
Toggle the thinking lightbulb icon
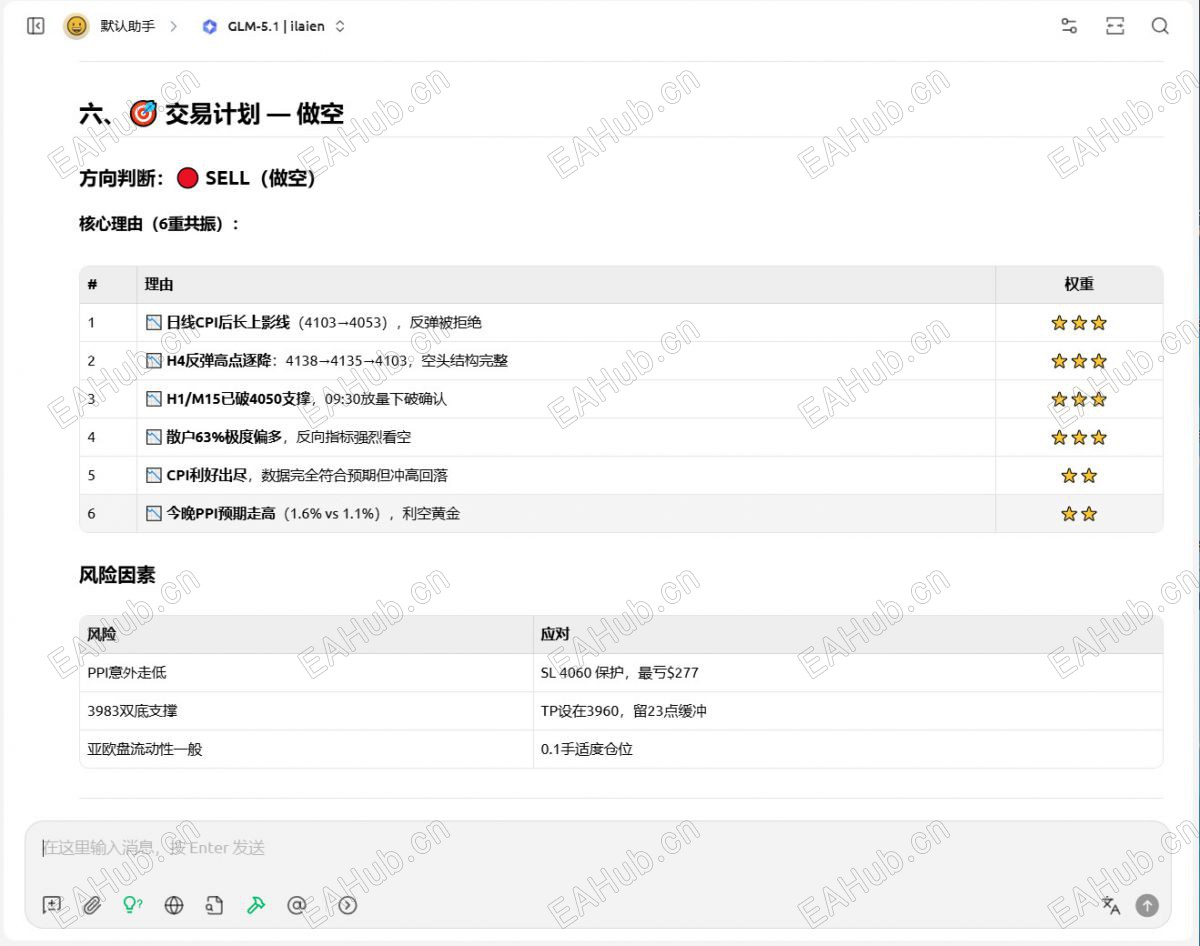pyautogui.click(x=132, y=905)
